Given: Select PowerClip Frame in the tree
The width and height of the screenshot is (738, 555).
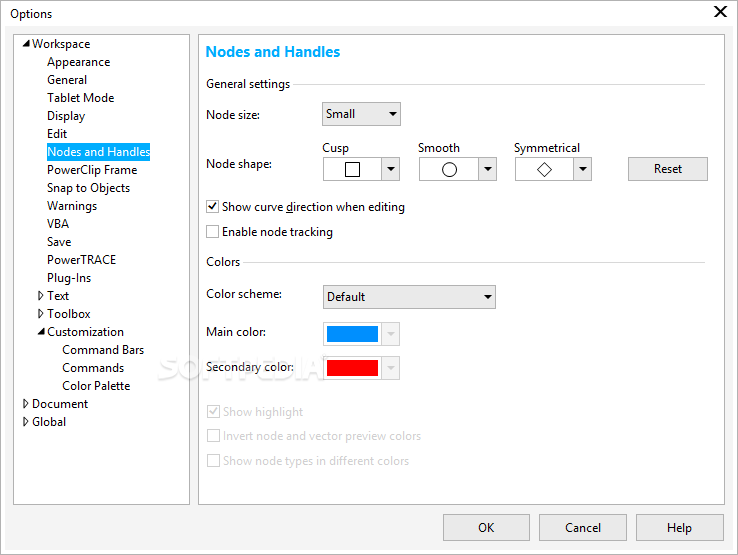Looking at the screenshot, I should (92, 170).
